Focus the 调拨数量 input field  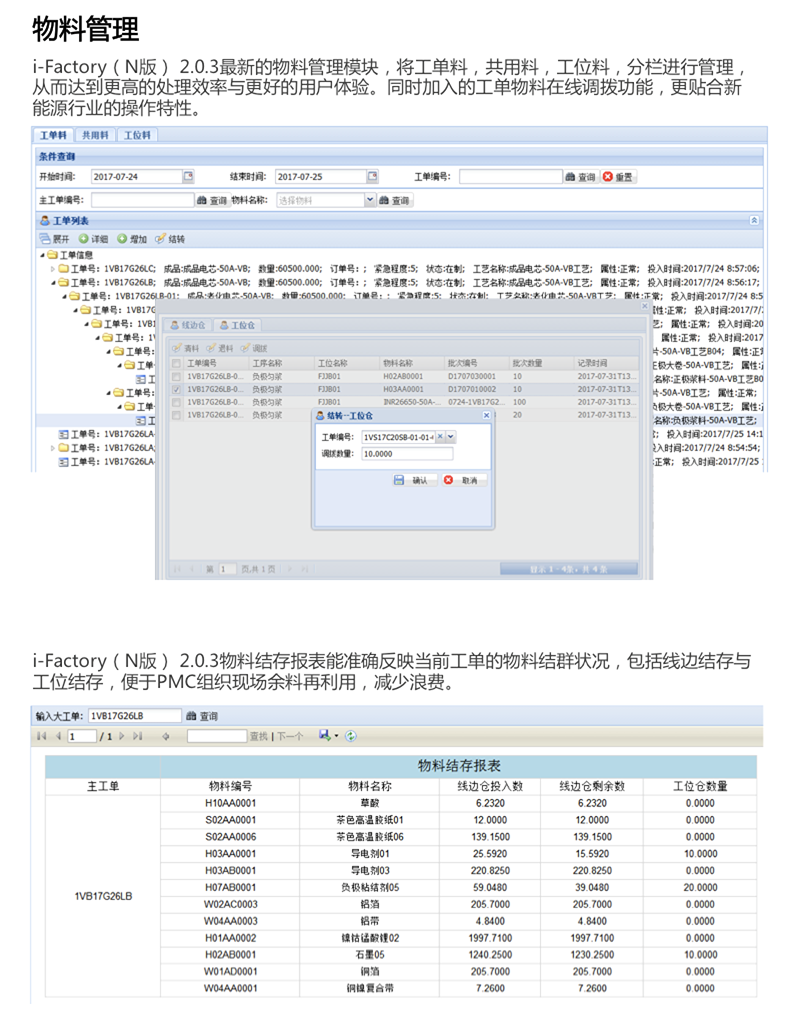click(407, 454)
